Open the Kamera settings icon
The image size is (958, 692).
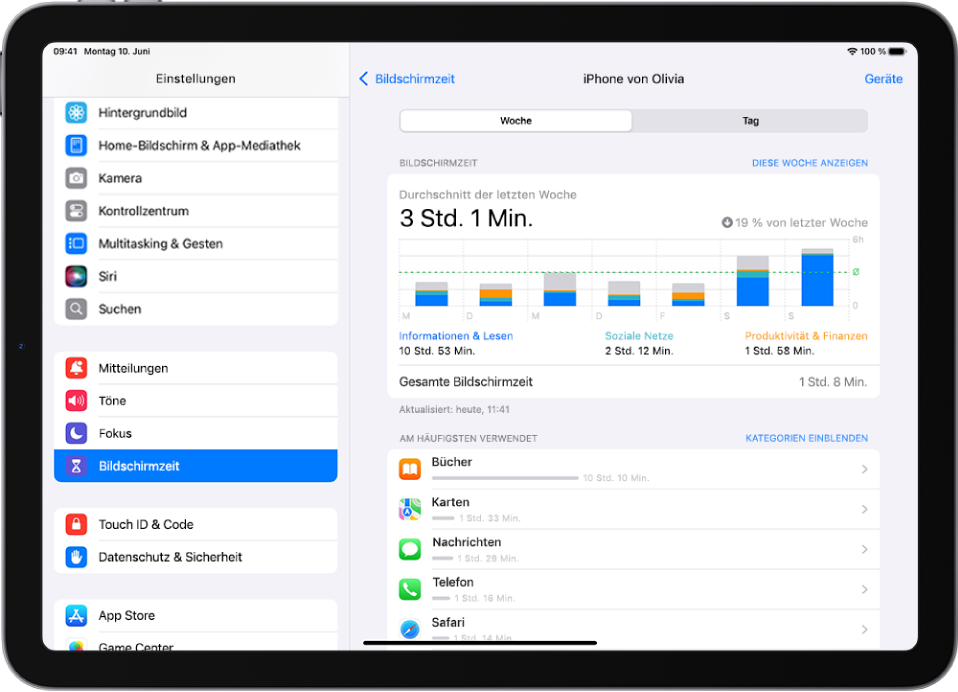point(76,177)
